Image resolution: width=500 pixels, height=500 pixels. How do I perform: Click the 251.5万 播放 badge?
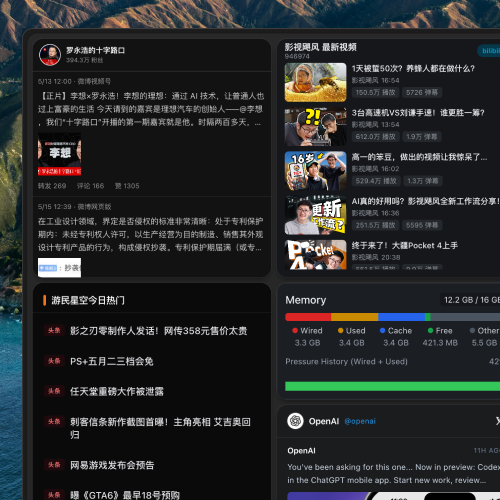[x=375, y=225]
